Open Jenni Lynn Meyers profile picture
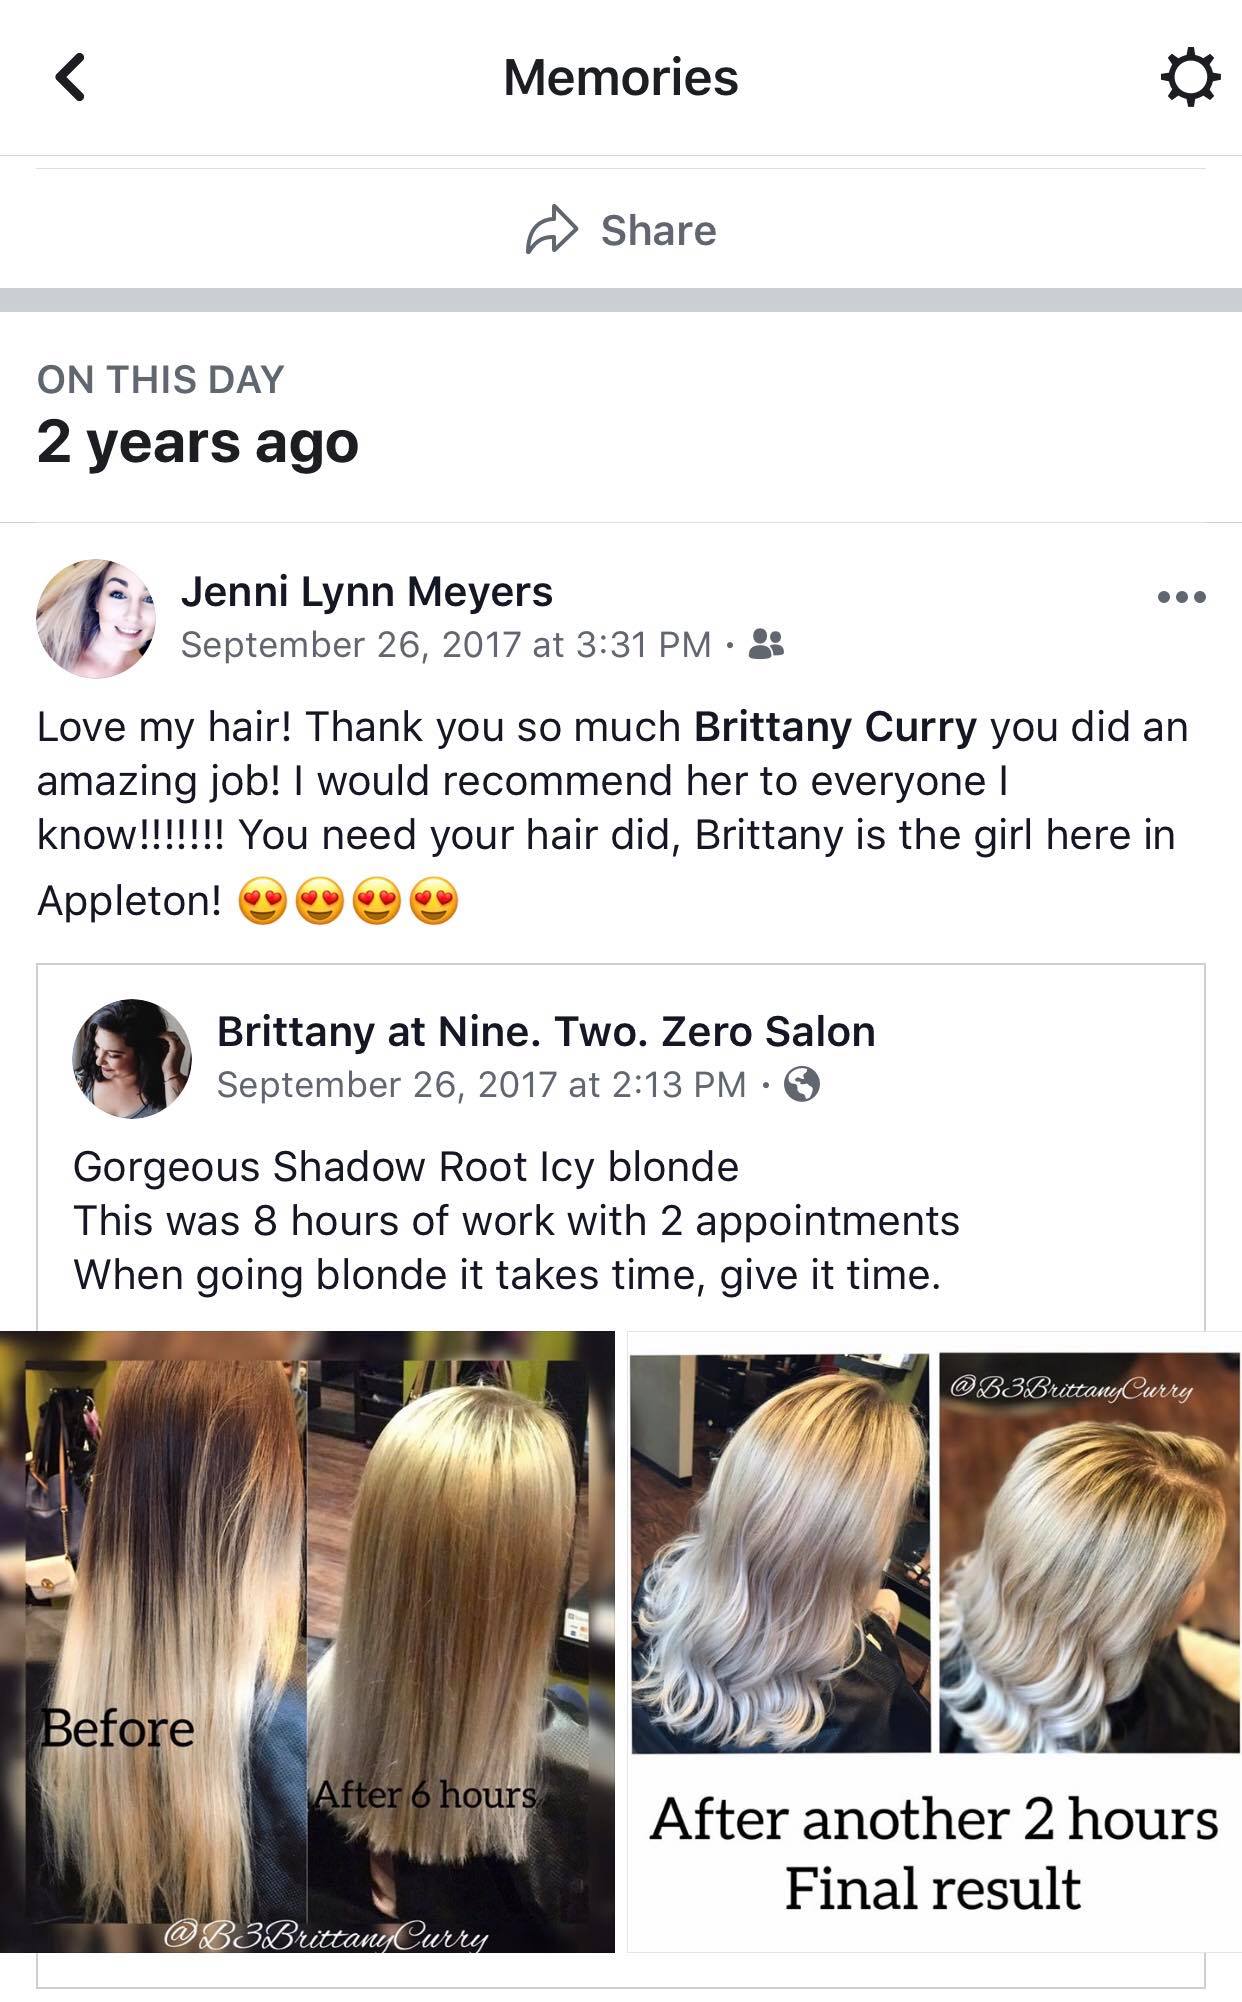Screen dimensions: 1242x2002 click(x=96, y=618)
